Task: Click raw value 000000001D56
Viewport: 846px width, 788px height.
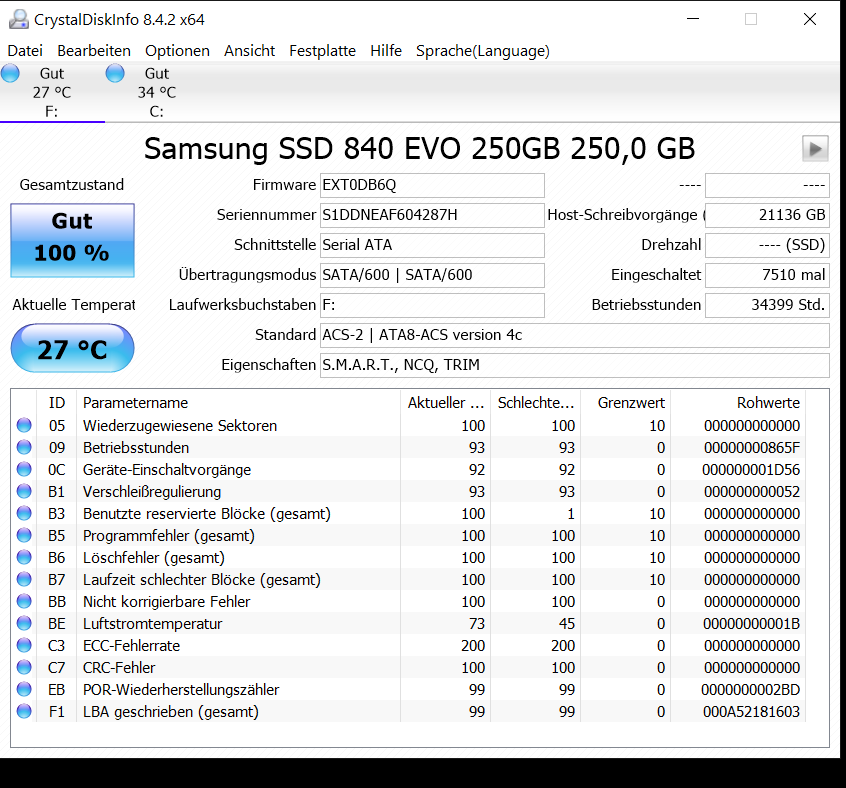Action: tap(751, 470)
